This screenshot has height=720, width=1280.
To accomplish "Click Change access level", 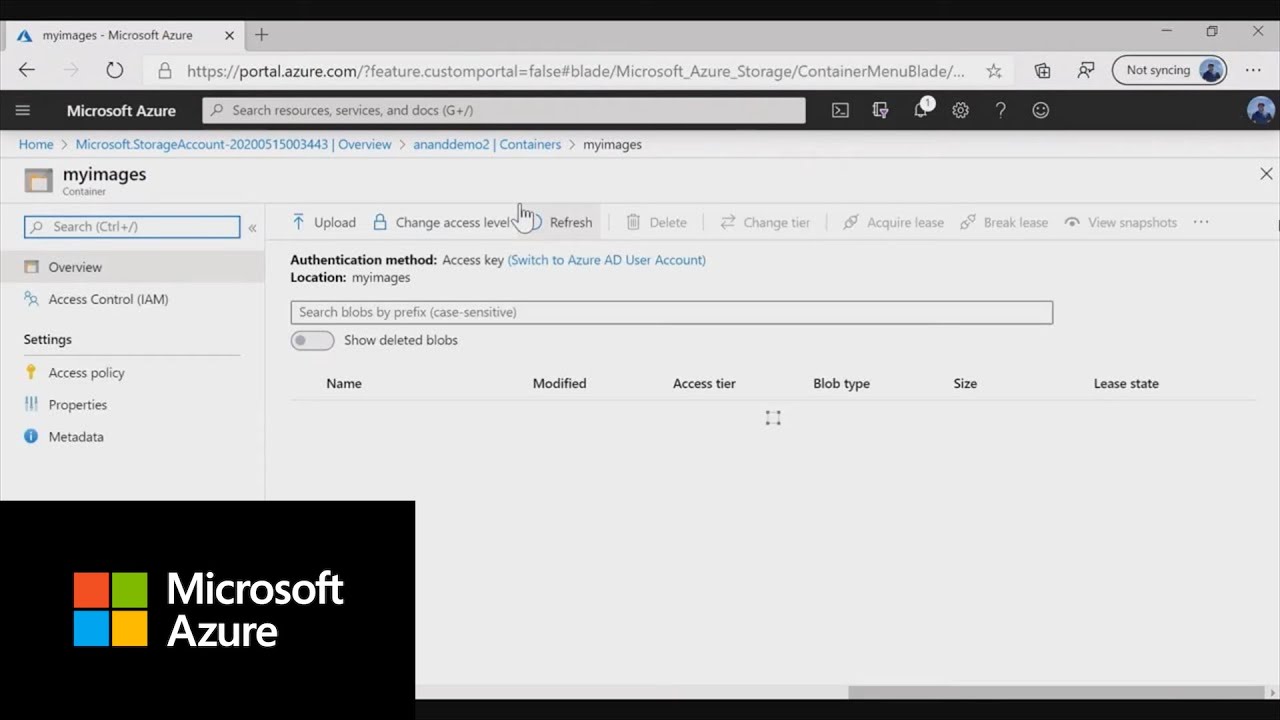I will [442, 223].
